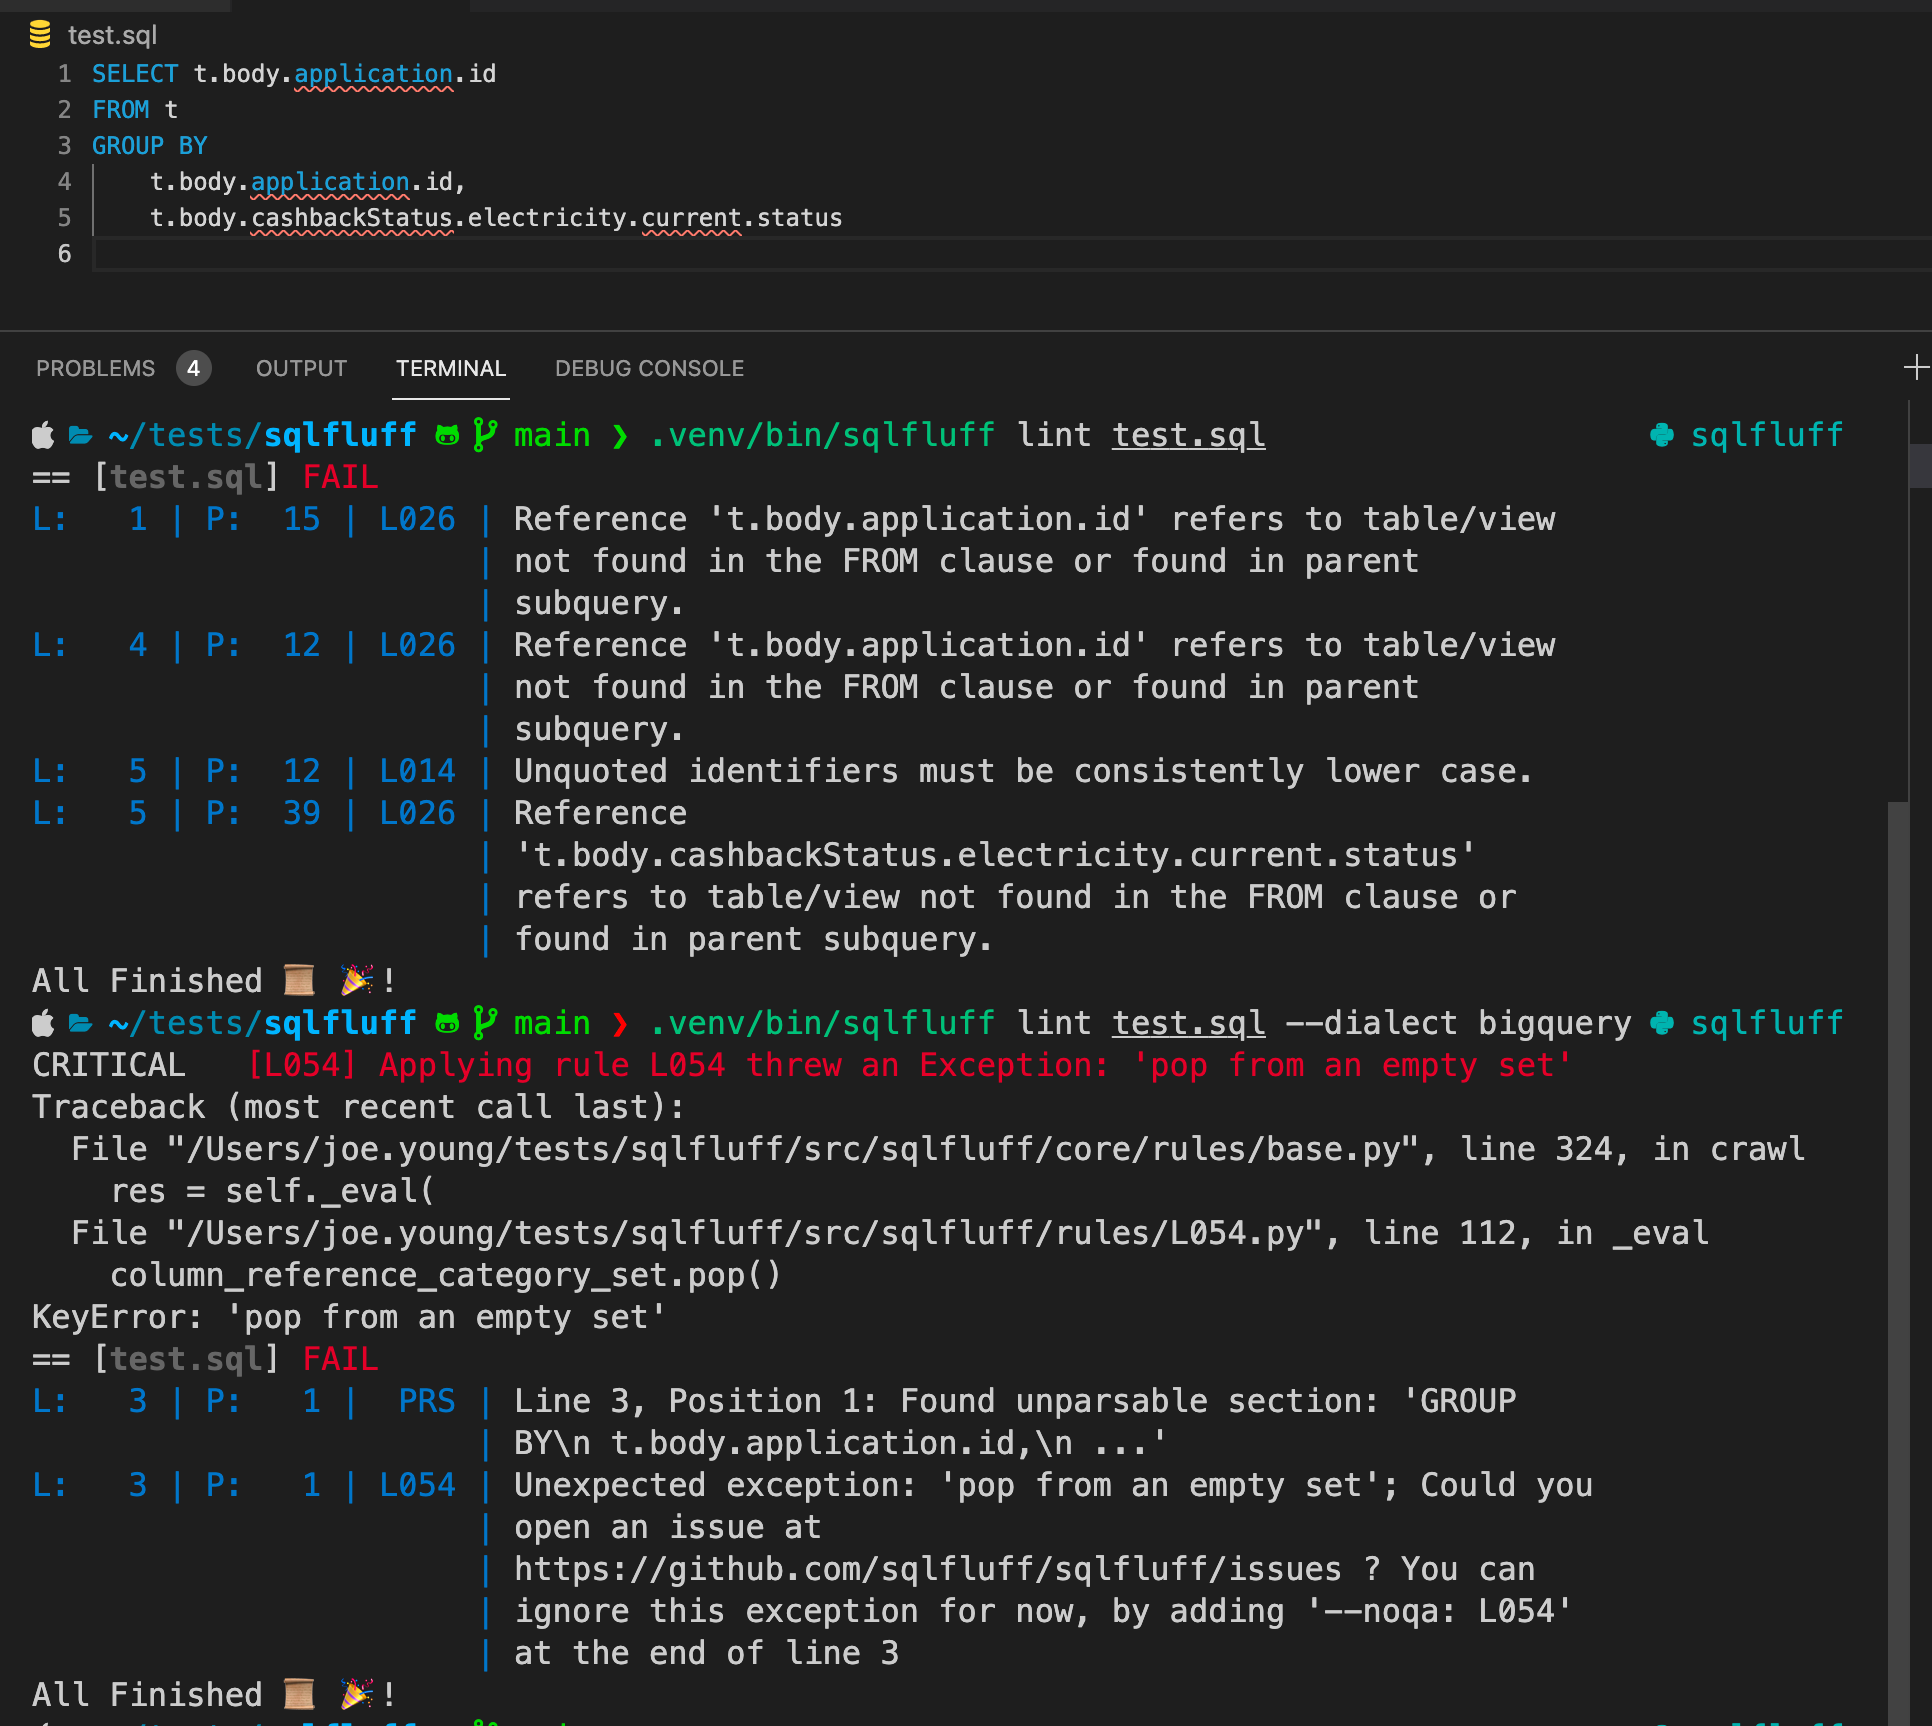Click the red FAIL label in the output
This screenshot has height=1726, width=1932.
[340, 477]
